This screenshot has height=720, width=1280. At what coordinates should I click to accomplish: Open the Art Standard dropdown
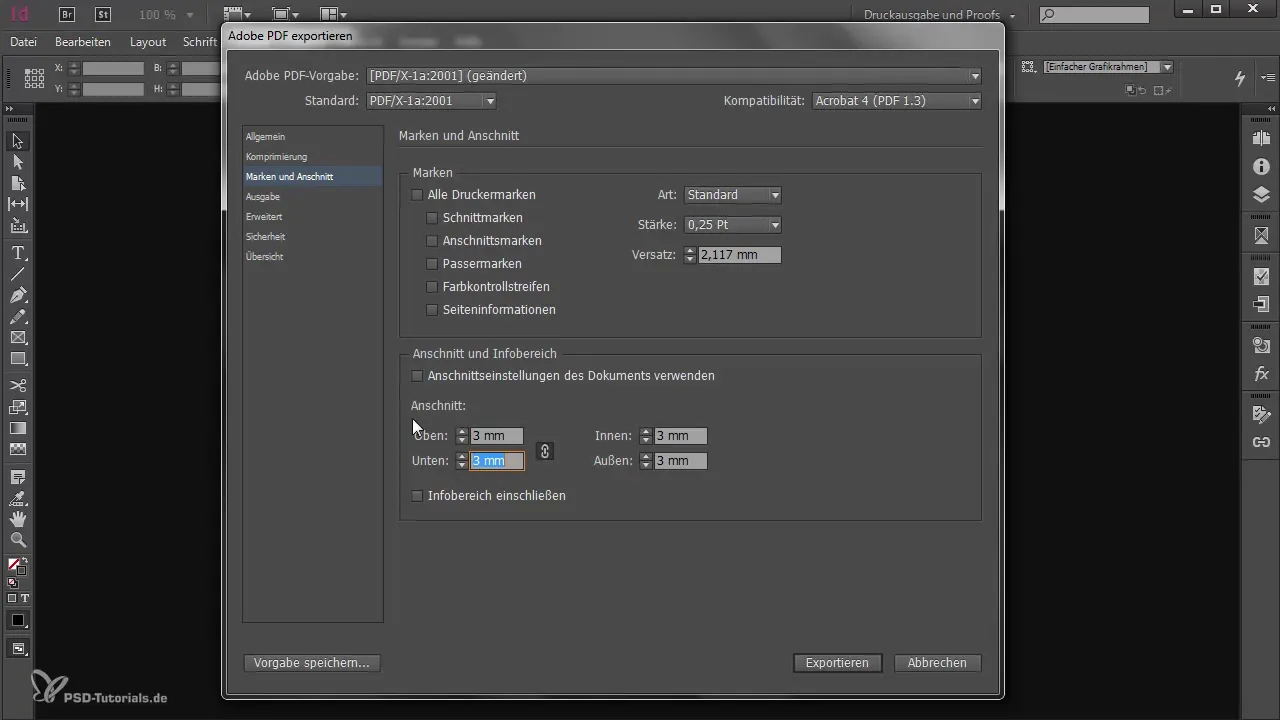733,195
